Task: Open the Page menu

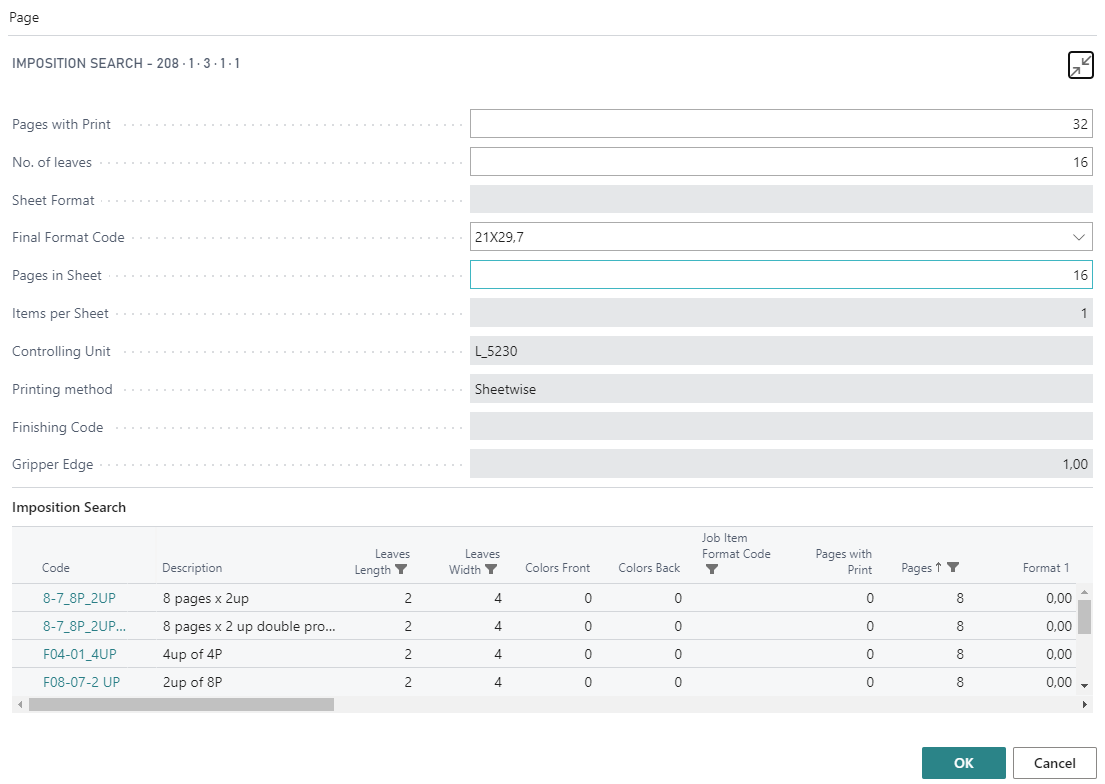Action: click(x=24, y=18)
